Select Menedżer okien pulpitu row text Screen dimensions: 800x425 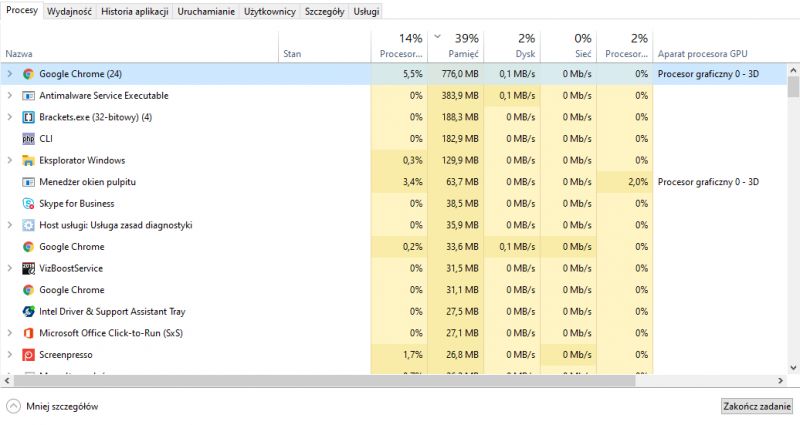87,182
